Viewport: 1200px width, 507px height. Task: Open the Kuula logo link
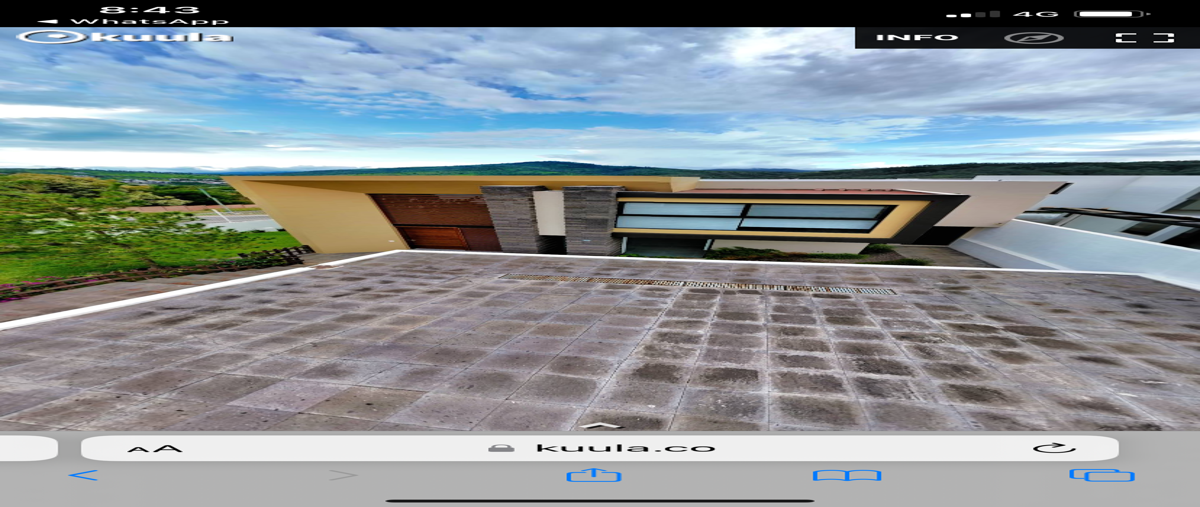[125, 37]
